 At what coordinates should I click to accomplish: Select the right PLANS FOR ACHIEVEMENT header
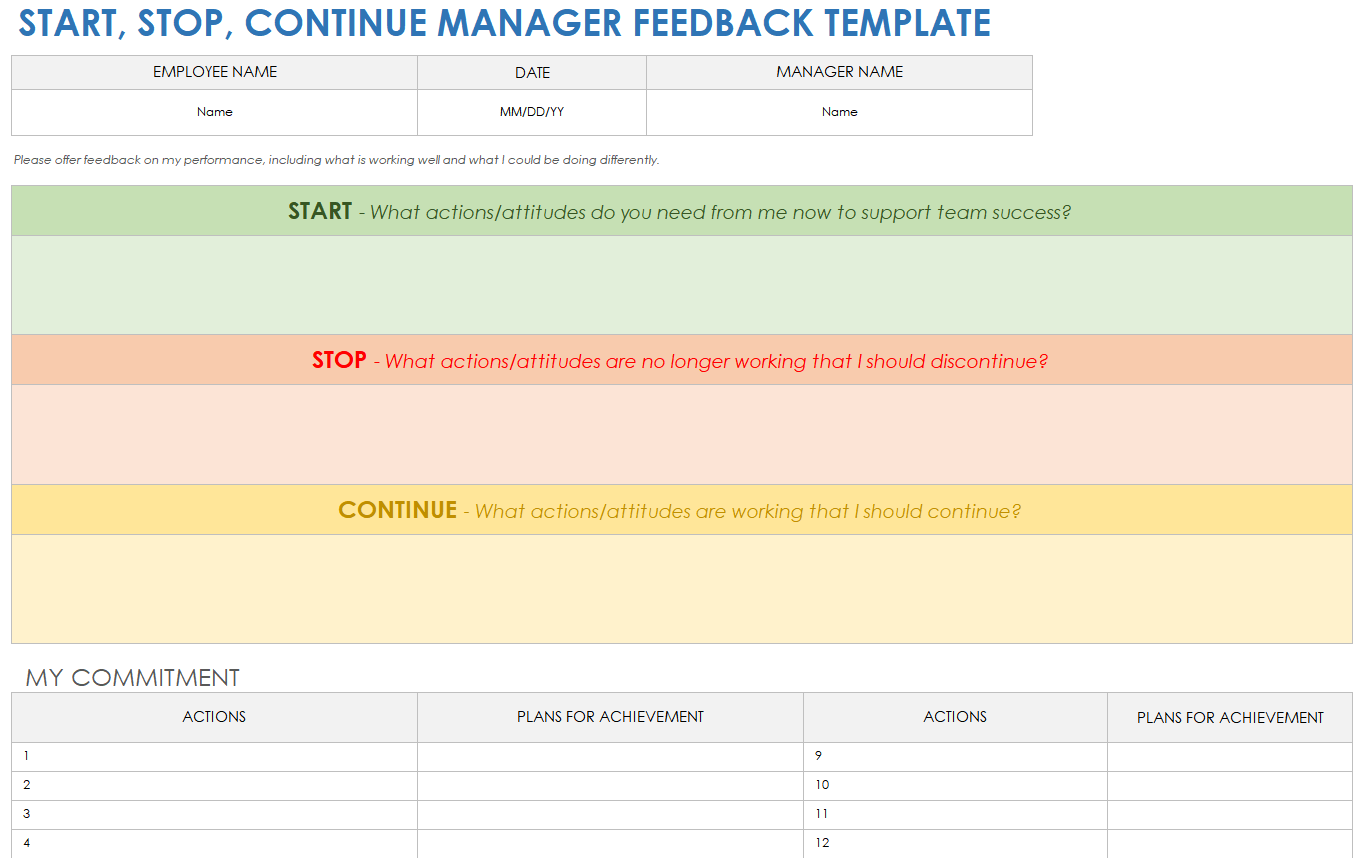1229,717
